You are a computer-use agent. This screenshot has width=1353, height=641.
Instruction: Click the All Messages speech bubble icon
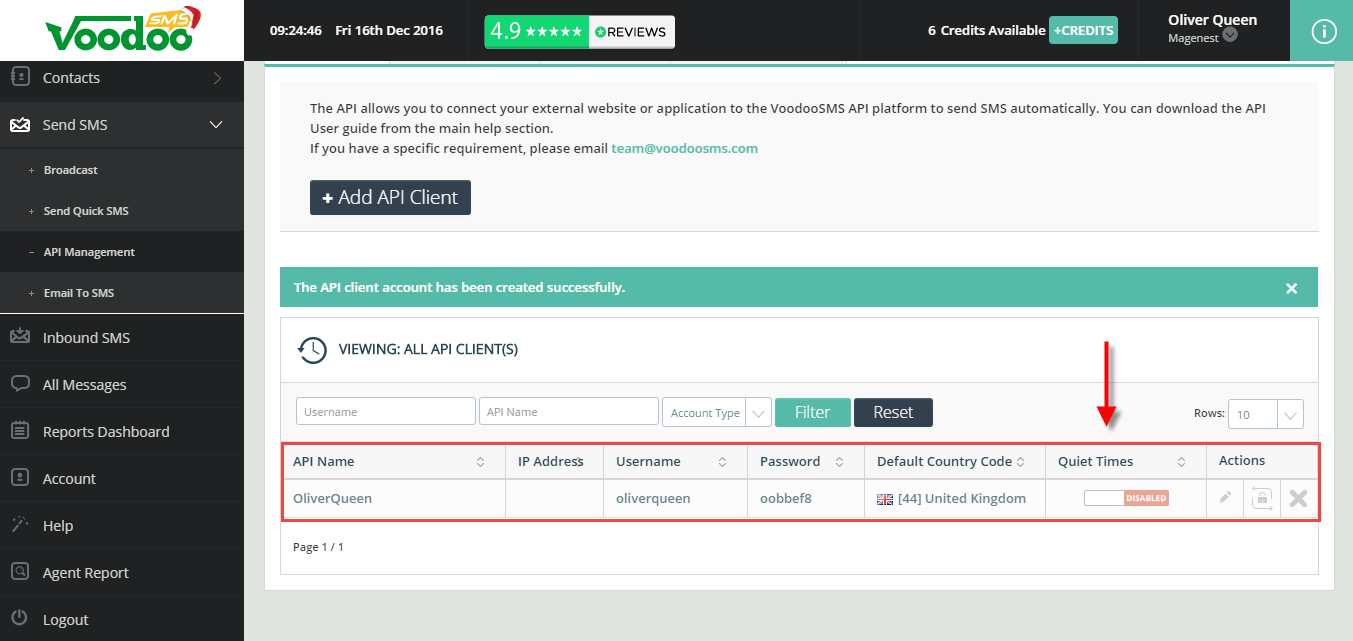20,384
